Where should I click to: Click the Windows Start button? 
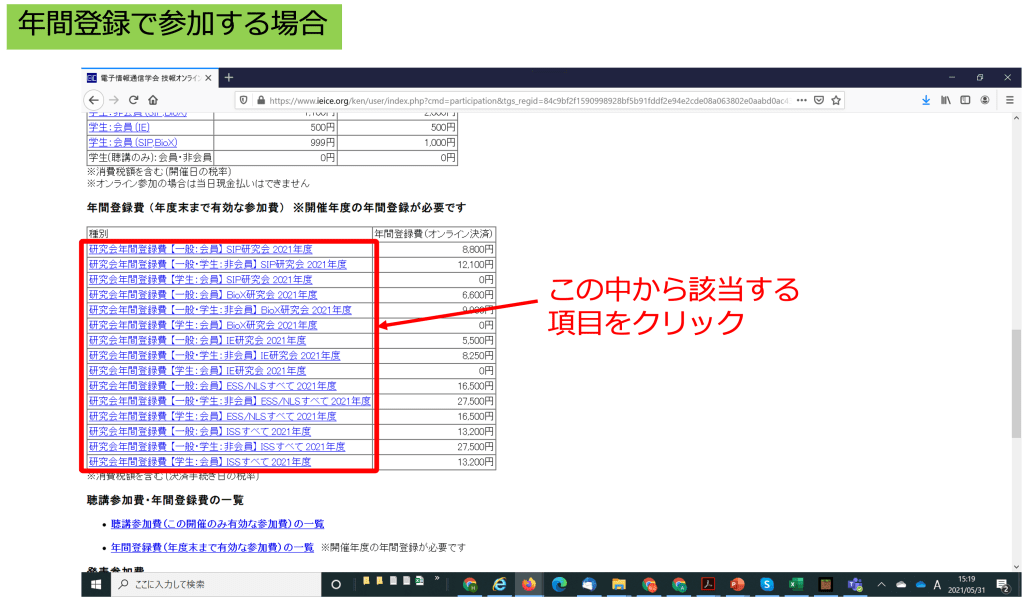pyautogui.click(x=98, y=584)
